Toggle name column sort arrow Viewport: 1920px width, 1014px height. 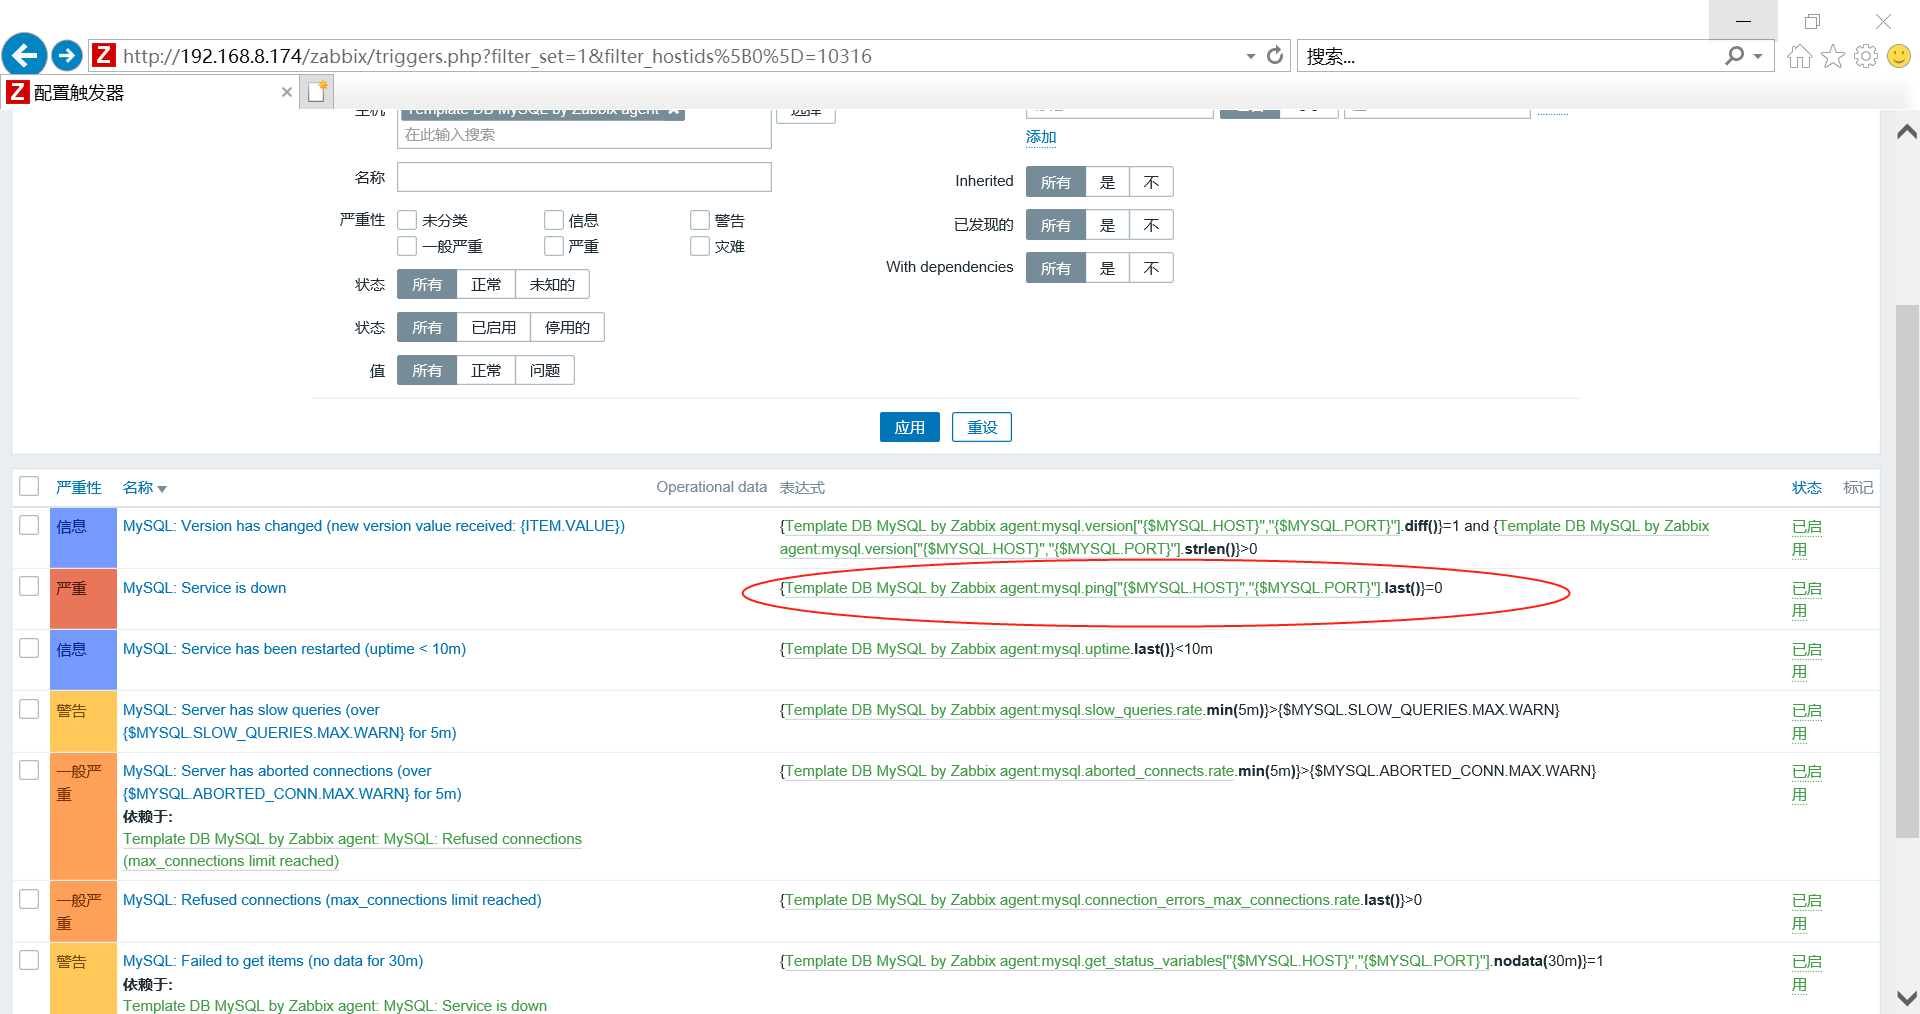(162, 489)
